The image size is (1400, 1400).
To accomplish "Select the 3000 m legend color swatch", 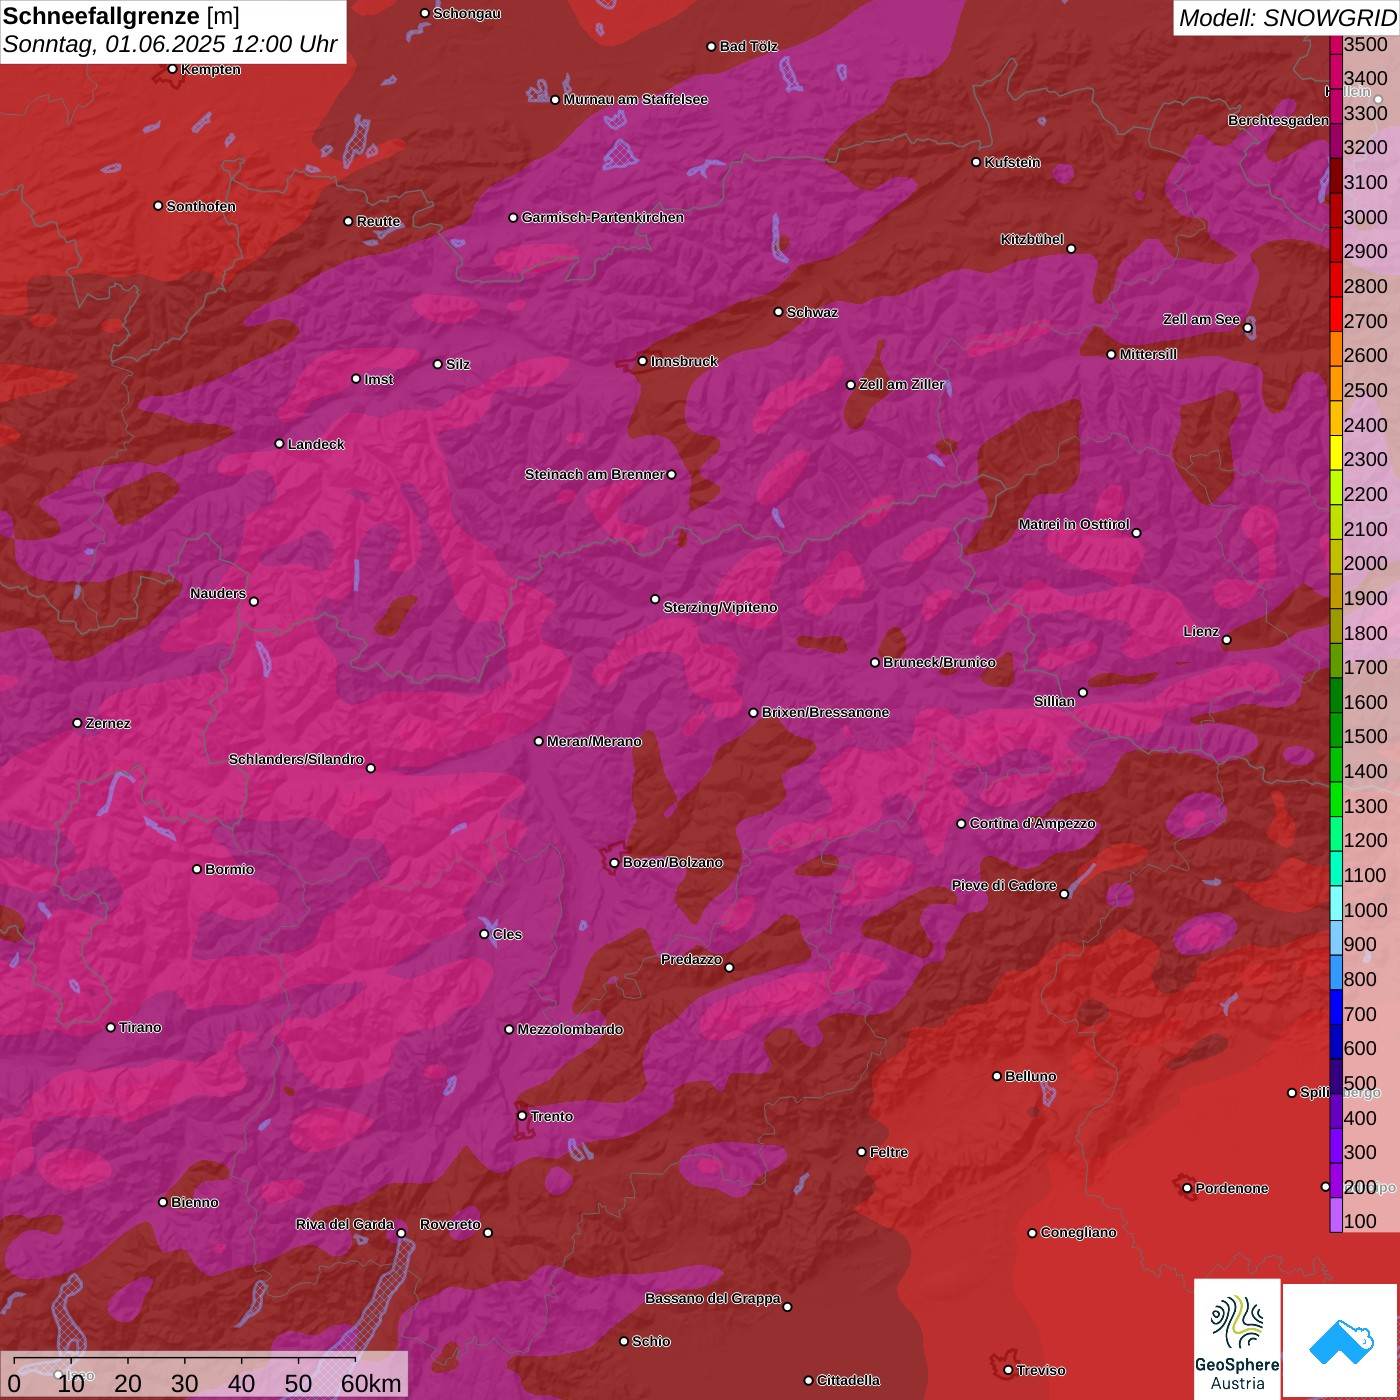I will click(1336, 210).
